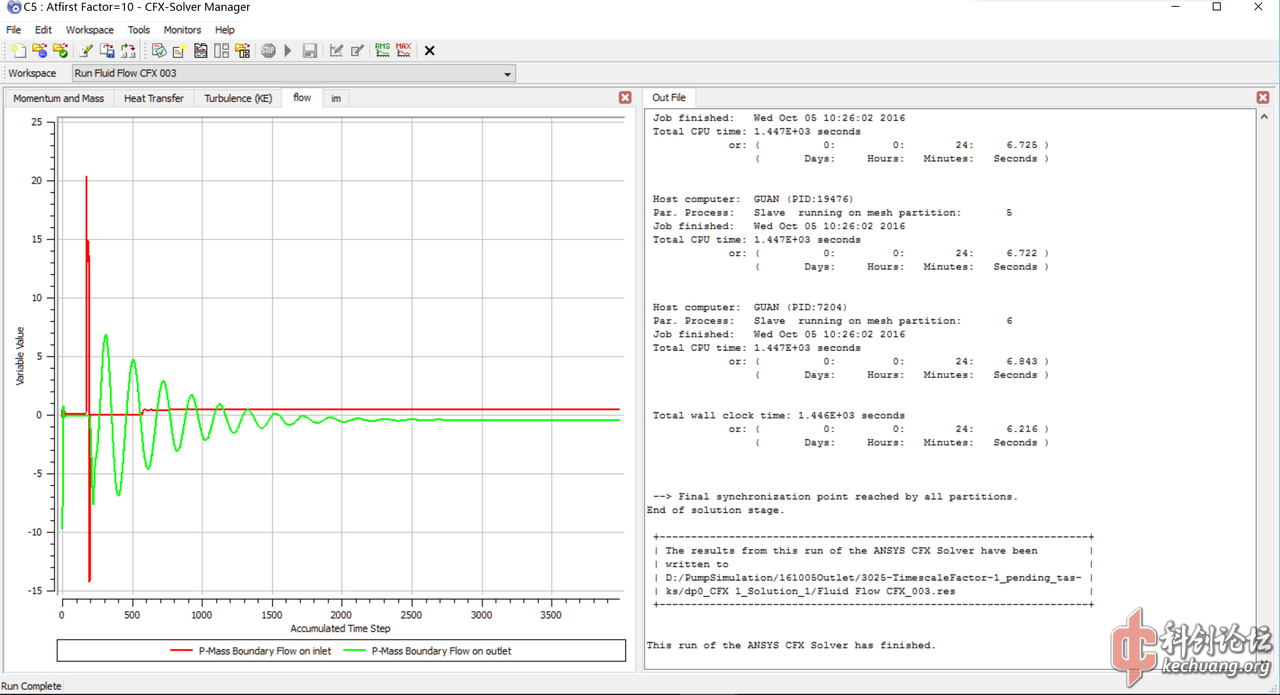Click the Arrange Workspace icon
1280x695 pixels.
click(221, 51)
